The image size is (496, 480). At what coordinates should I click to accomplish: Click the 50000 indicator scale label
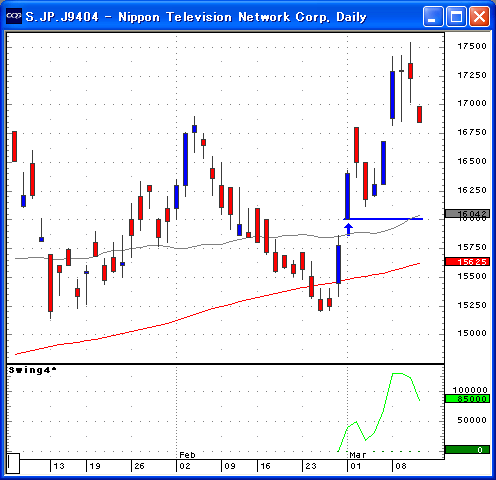pyautogui.click(x=472, y=420)
